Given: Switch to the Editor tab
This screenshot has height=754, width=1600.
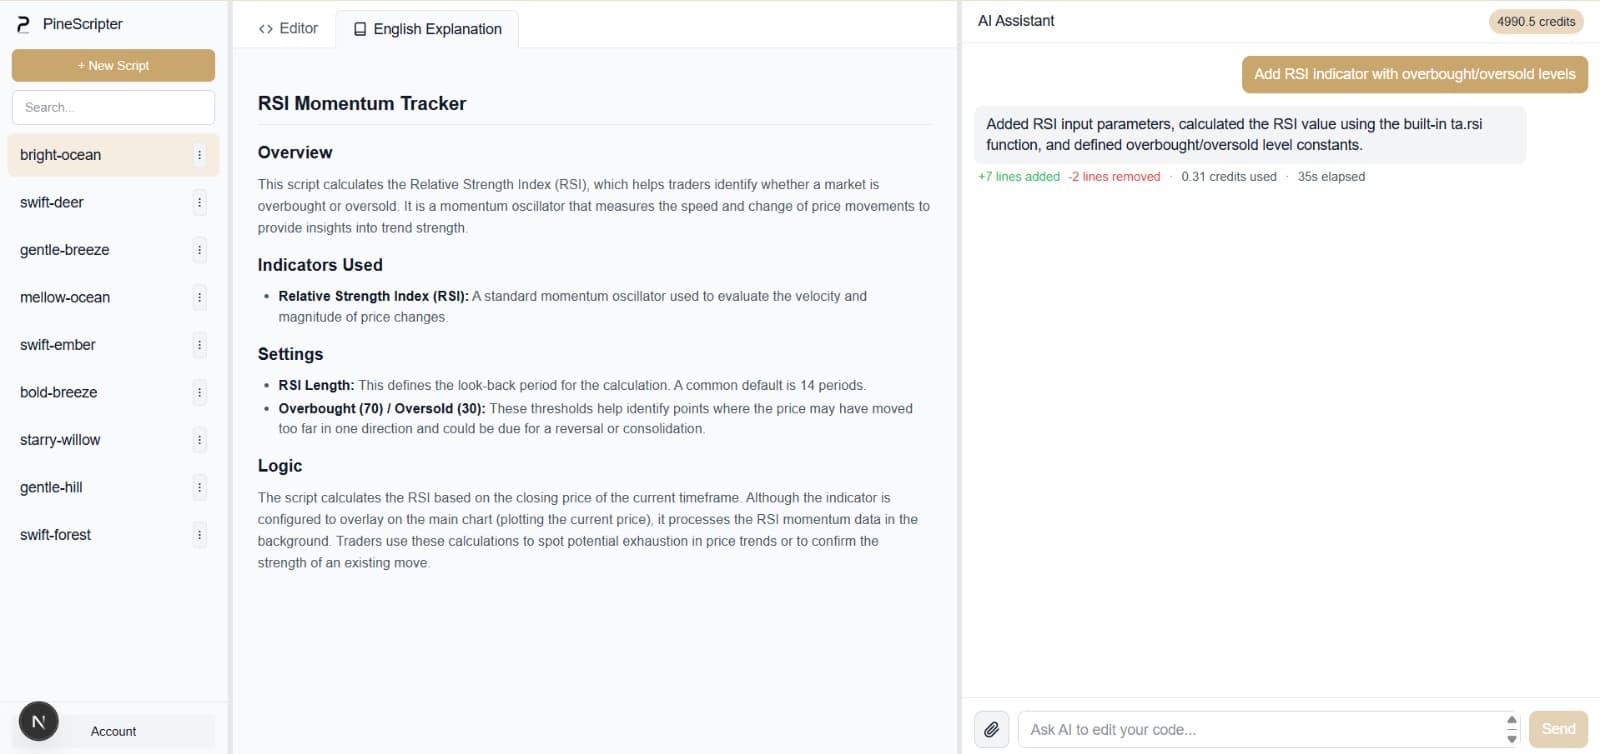Looking at the screenshot, I should [x=288, y=29].
